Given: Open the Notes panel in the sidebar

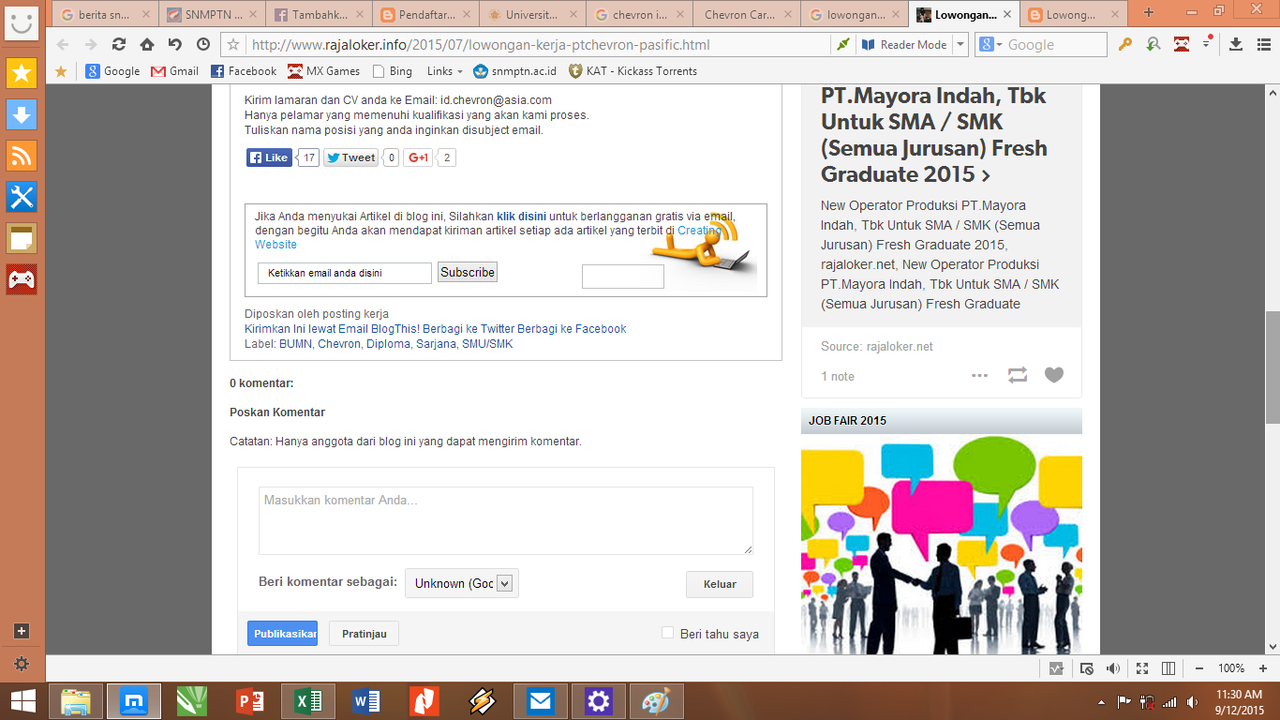Looking at the screenshot, I should [22, 238].
